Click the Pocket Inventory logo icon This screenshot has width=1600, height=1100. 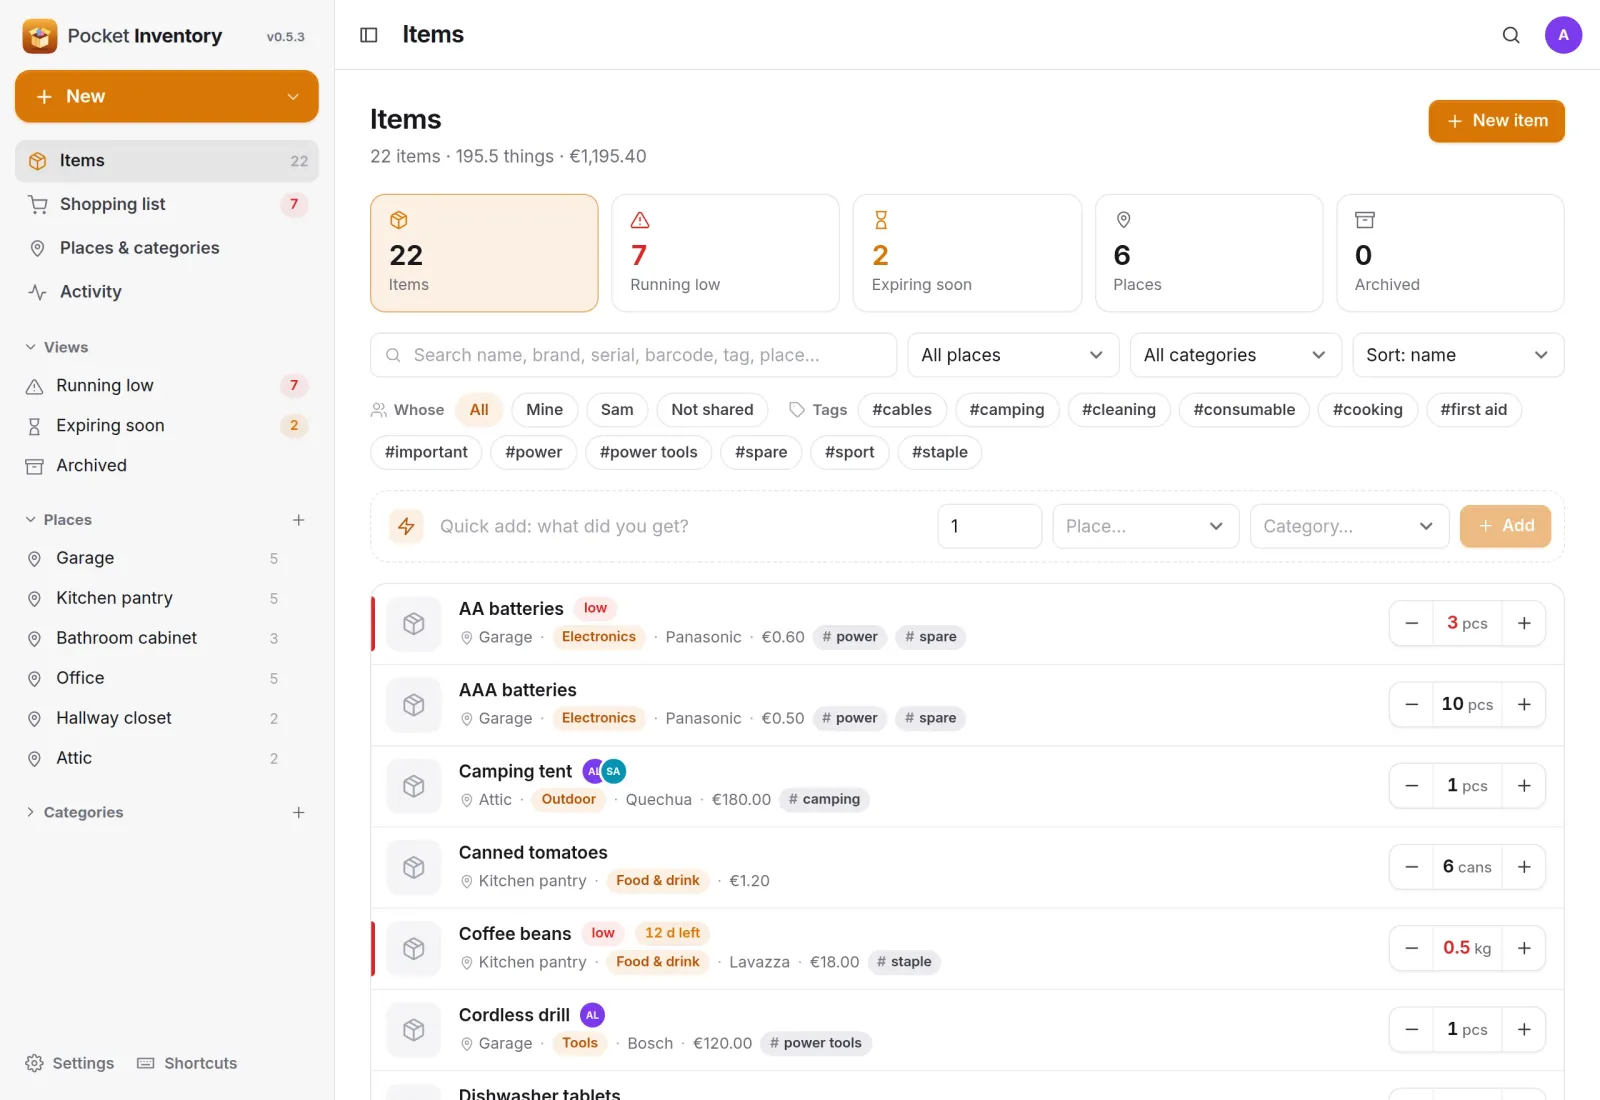[40, 36]
